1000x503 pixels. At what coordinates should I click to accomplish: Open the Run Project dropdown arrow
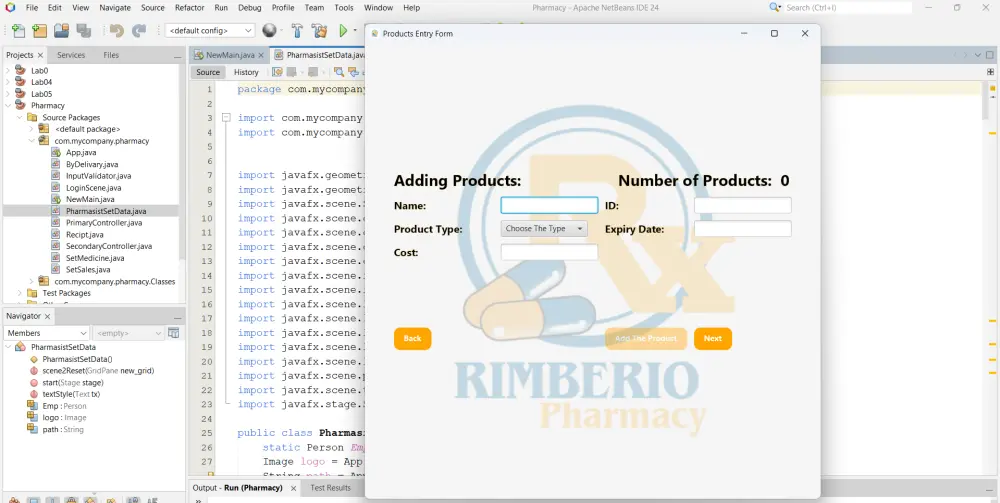355,31
